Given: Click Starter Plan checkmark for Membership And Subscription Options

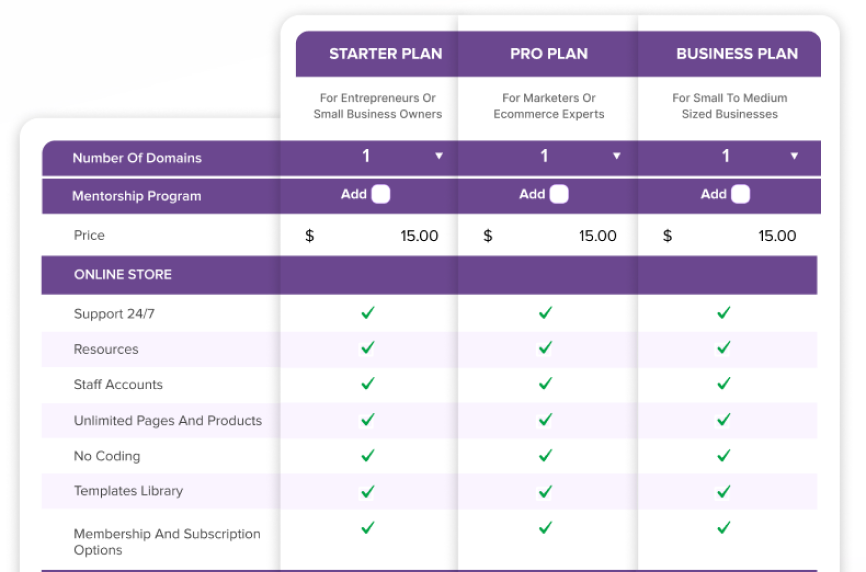Looking at the screenshot, I should (x=368, y=528).
